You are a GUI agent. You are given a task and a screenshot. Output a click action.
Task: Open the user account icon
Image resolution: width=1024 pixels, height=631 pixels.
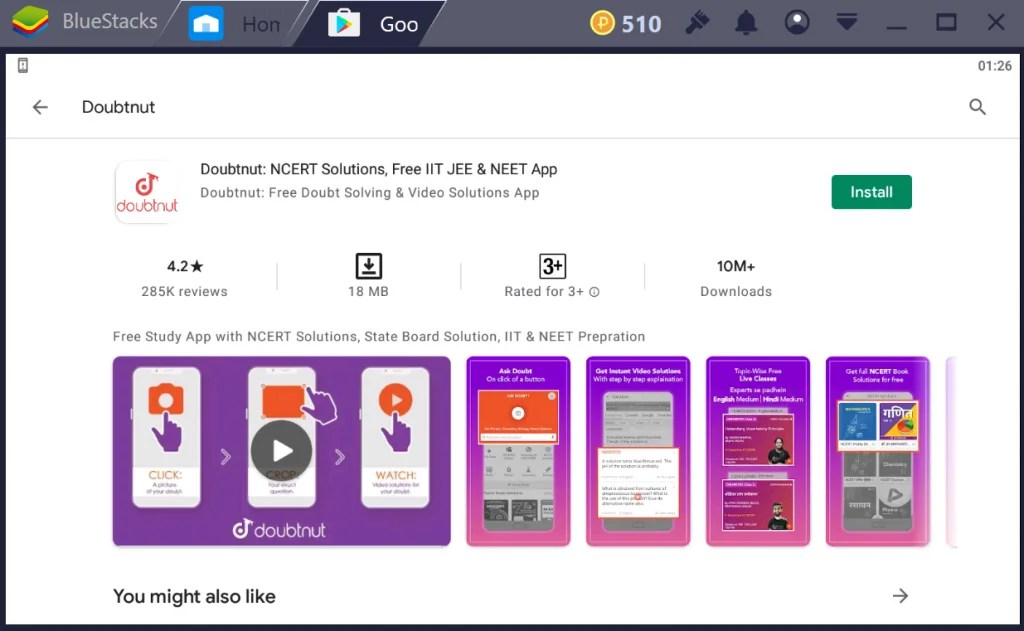point(797,23)
